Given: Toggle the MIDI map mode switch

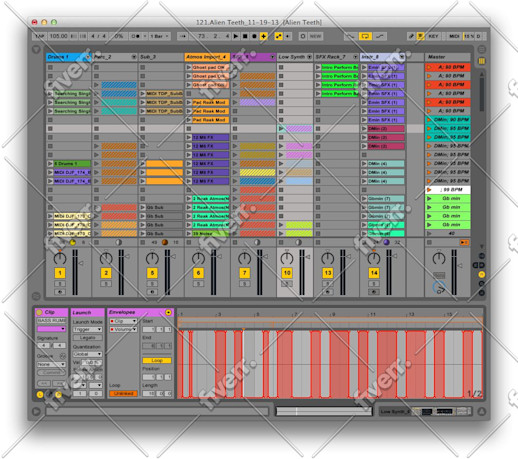Looking at the screenshot, I should click(454, 36).
